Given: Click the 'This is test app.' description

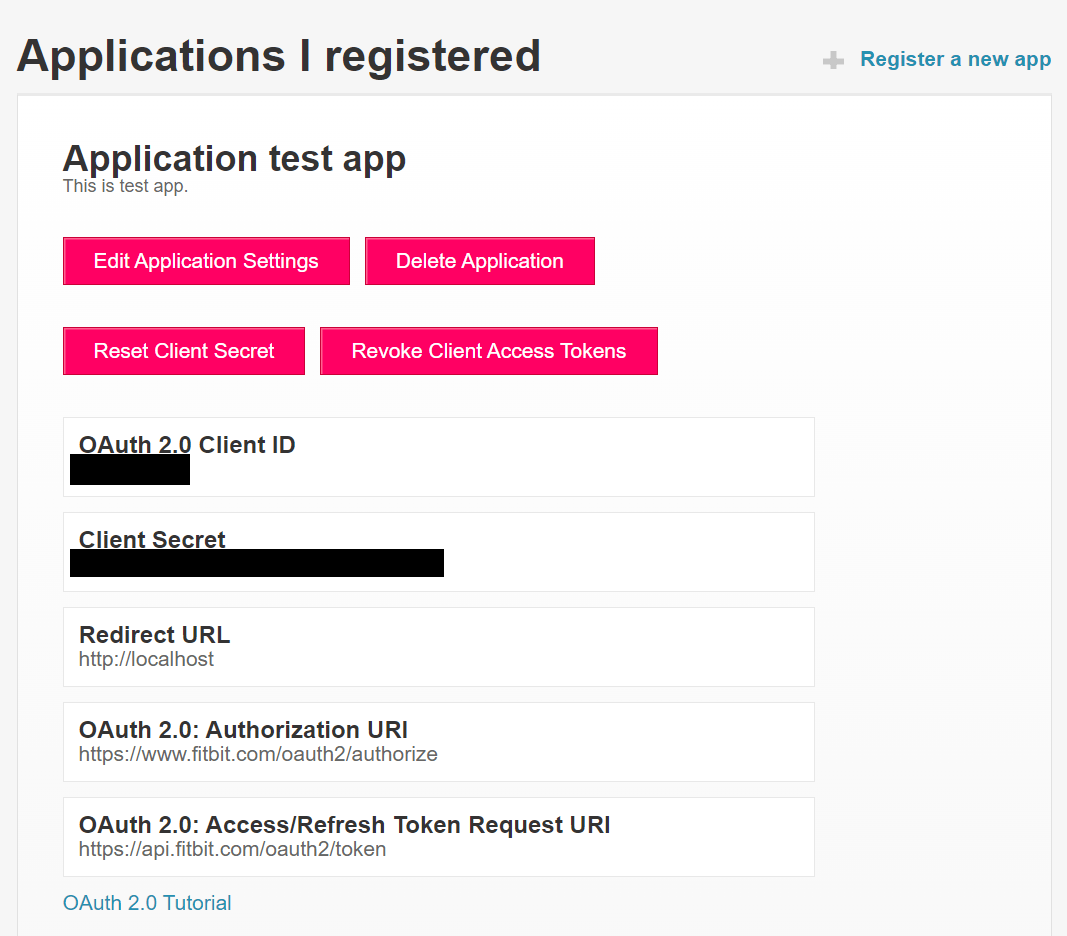Looking at the screenshot, I should pos(125,186).
